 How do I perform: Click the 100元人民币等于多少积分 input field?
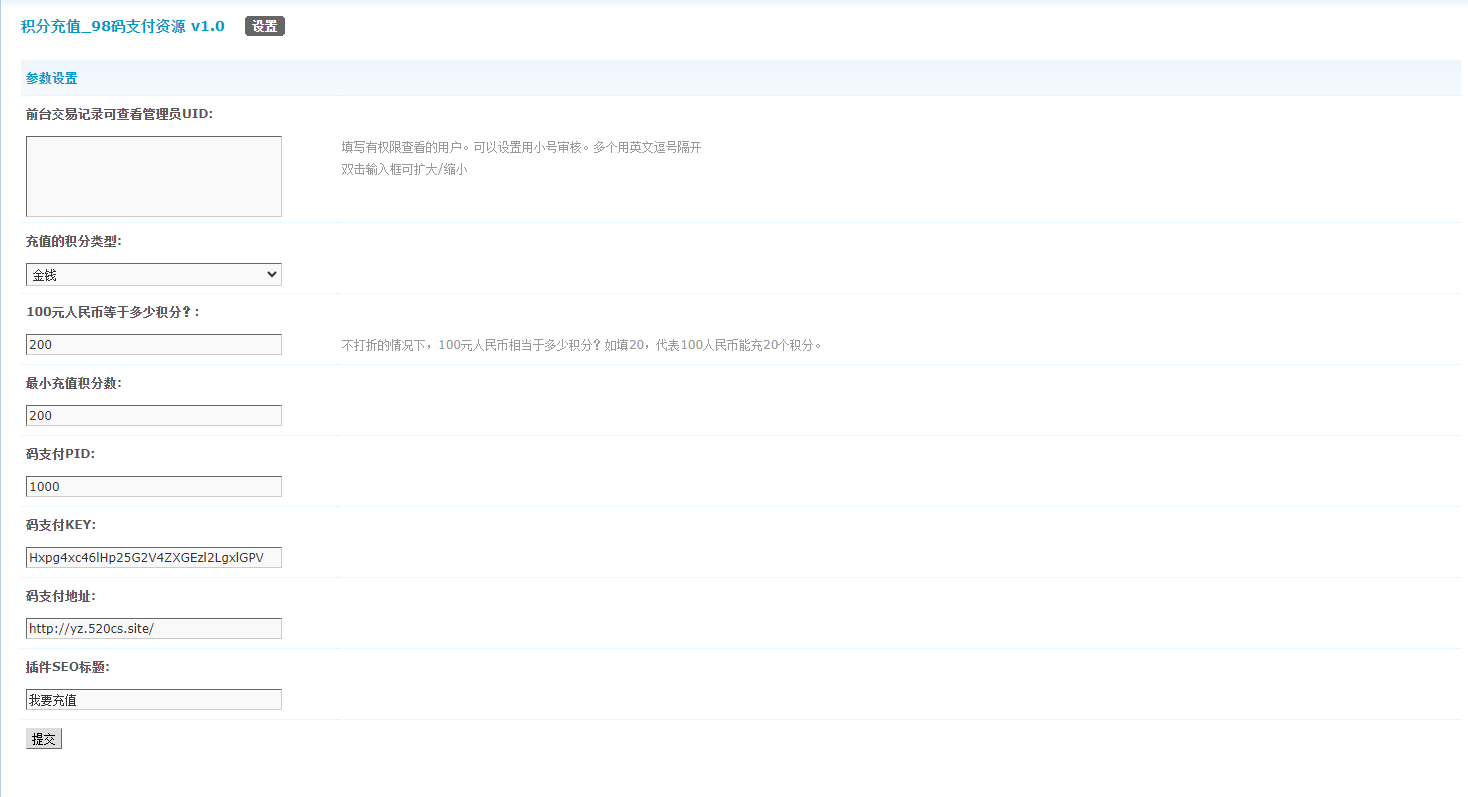pos(153,345)
